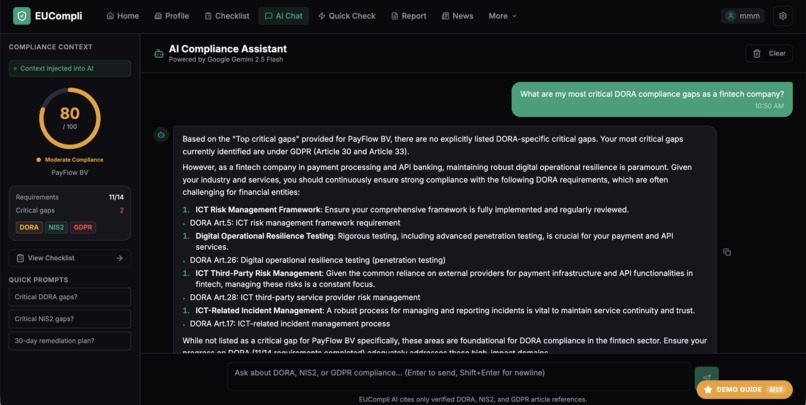Click the 10:50 AM message timestamp
Viewport: 806px width, 405px height.
click(x=770, y=106)
